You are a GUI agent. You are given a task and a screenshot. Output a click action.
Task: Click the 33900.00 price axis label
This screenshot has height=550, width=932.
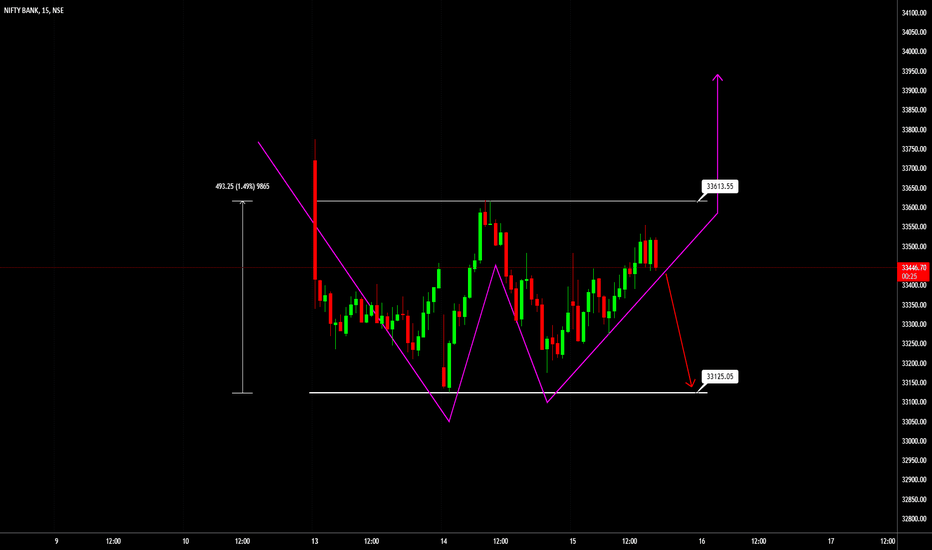coord(914,91)
